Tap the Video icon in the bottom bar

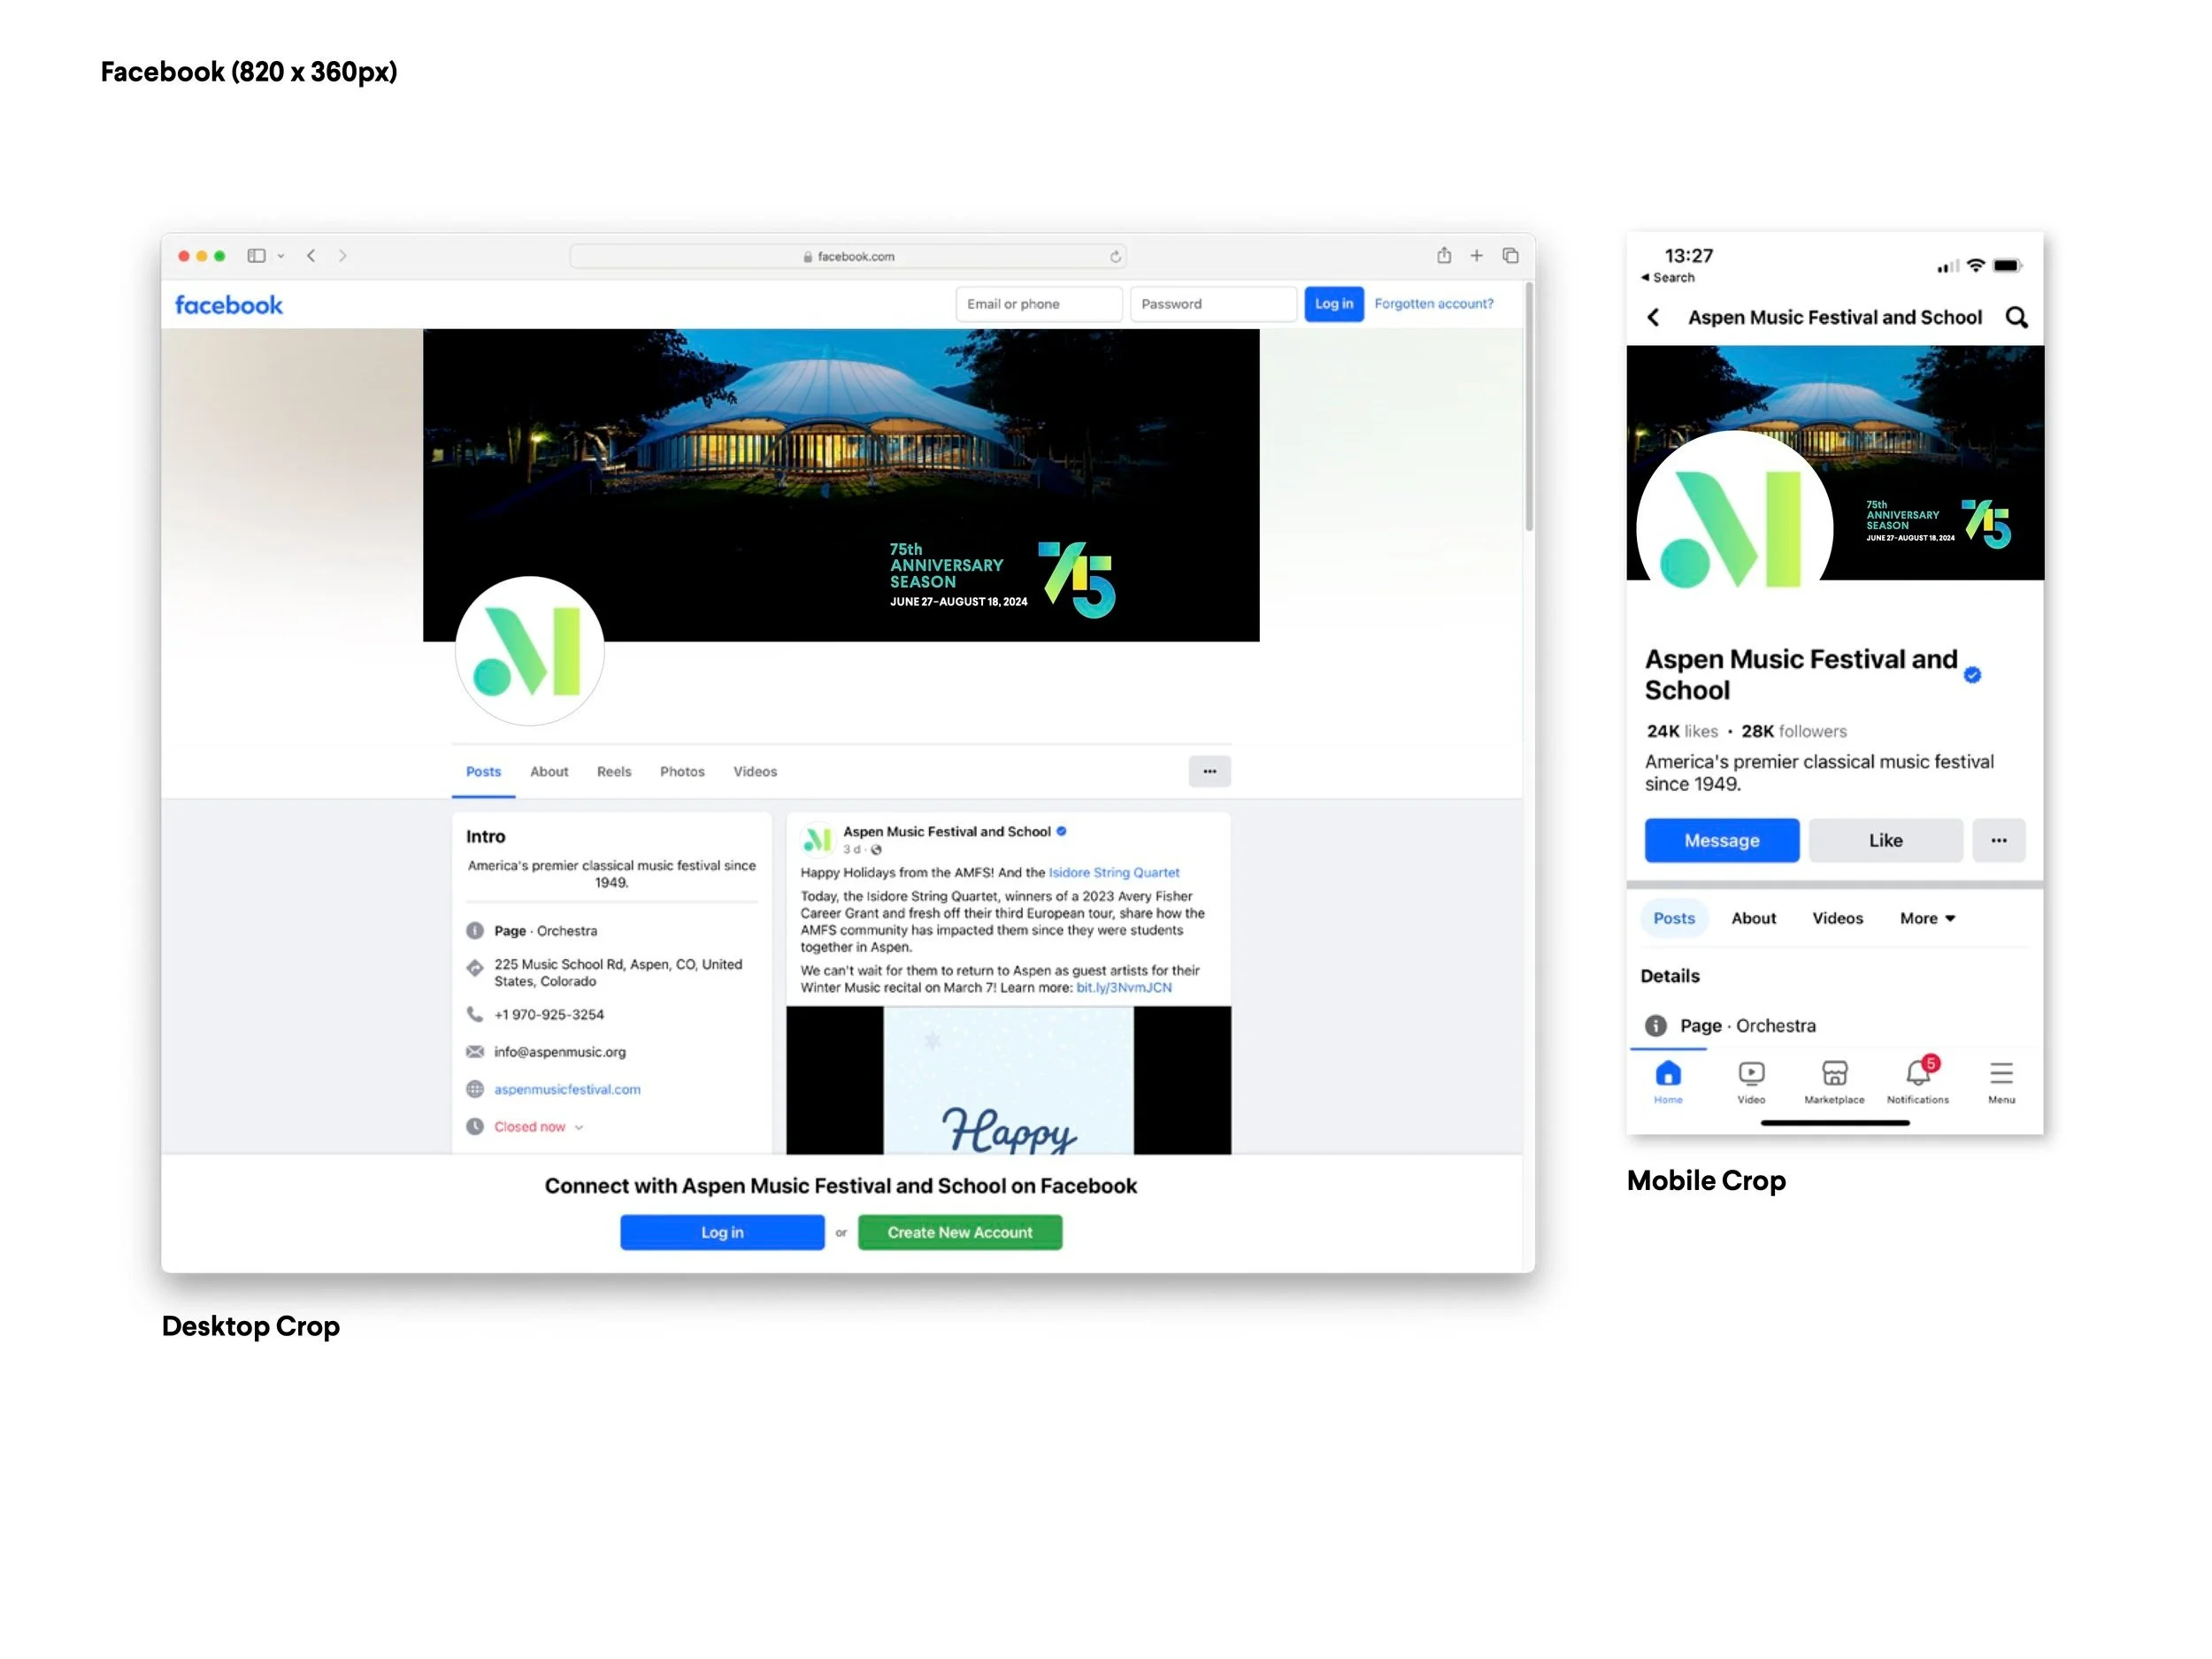pyautogui.click(x=1751, y=1074)
